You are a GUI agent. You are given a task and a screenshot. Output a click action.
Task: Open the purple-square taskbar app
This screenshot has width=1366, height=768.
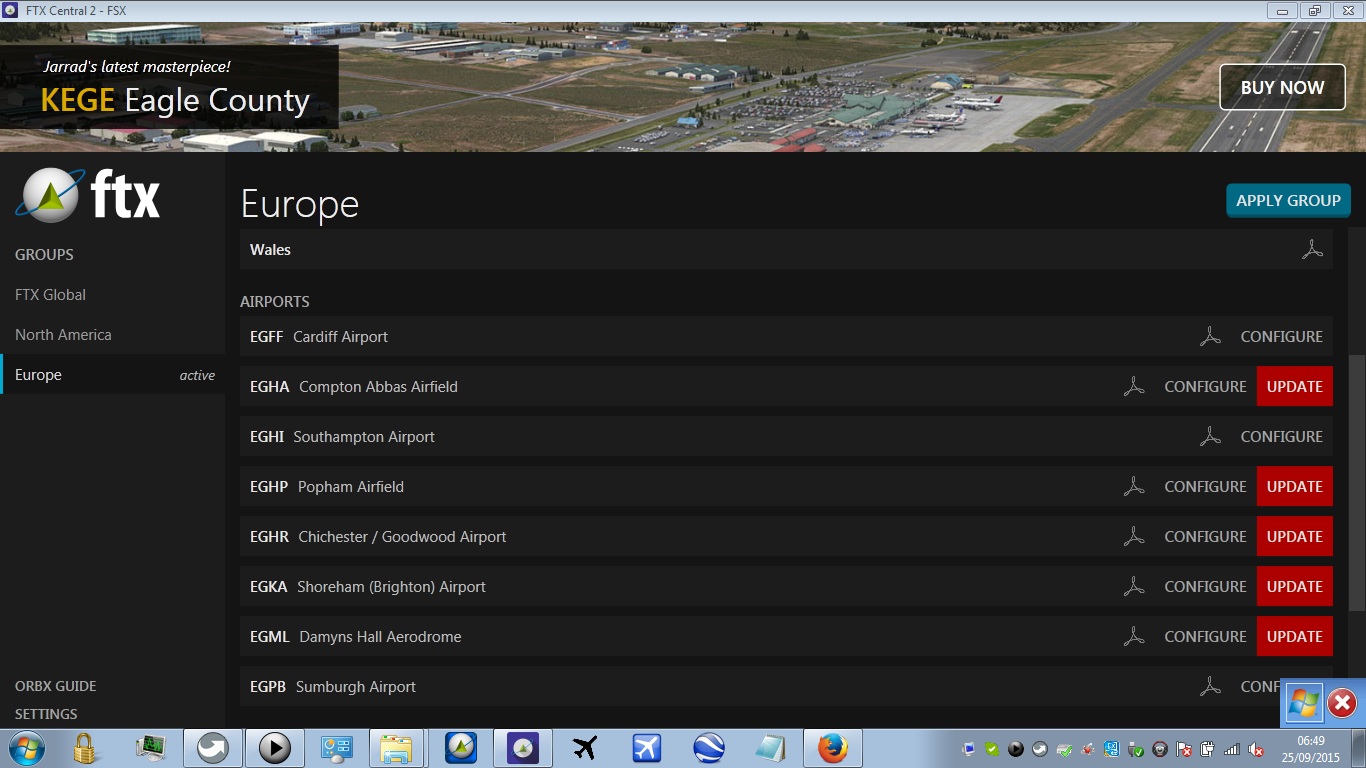523,748
